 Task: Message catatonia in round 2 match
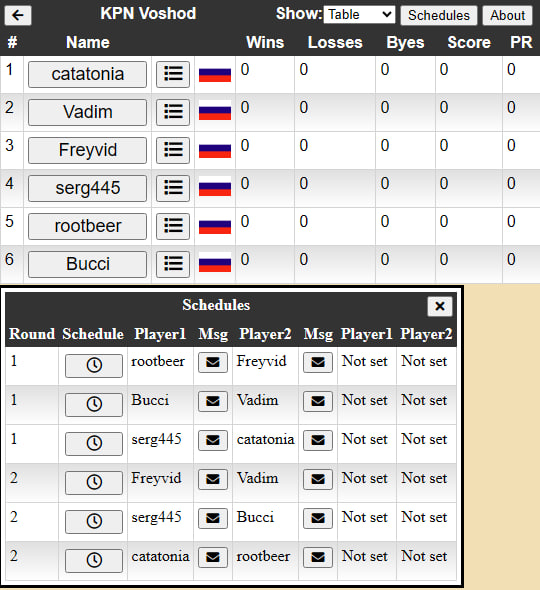[x=213, y=557]
